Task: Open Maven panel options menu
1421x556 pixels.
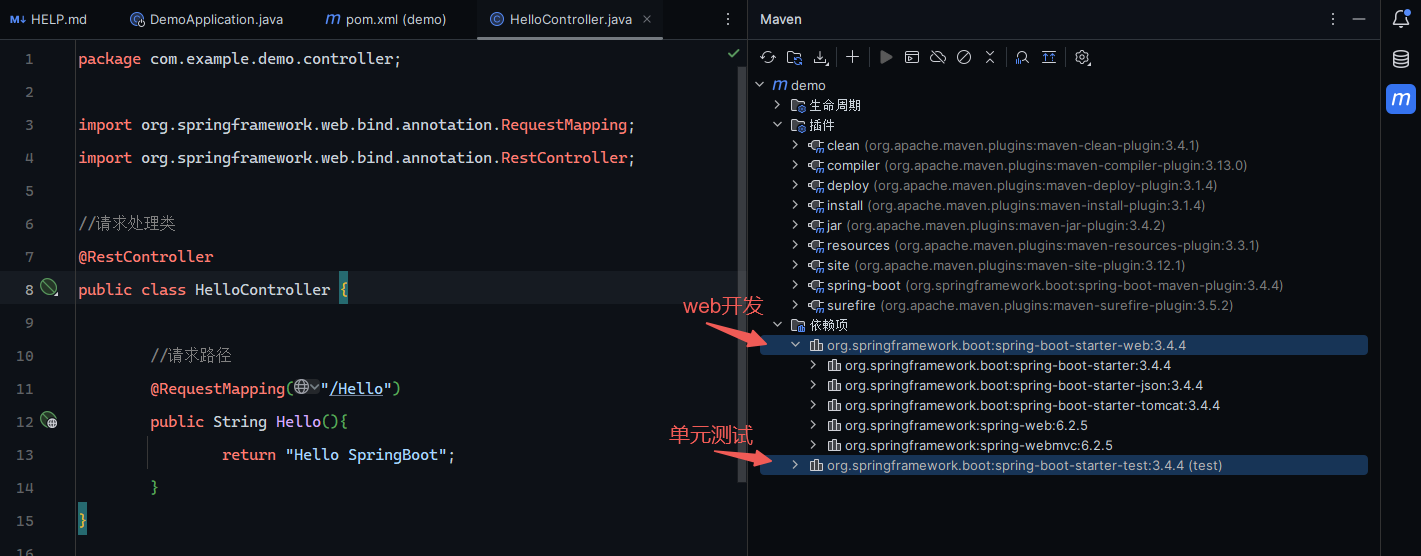Action: [1333, 19]
